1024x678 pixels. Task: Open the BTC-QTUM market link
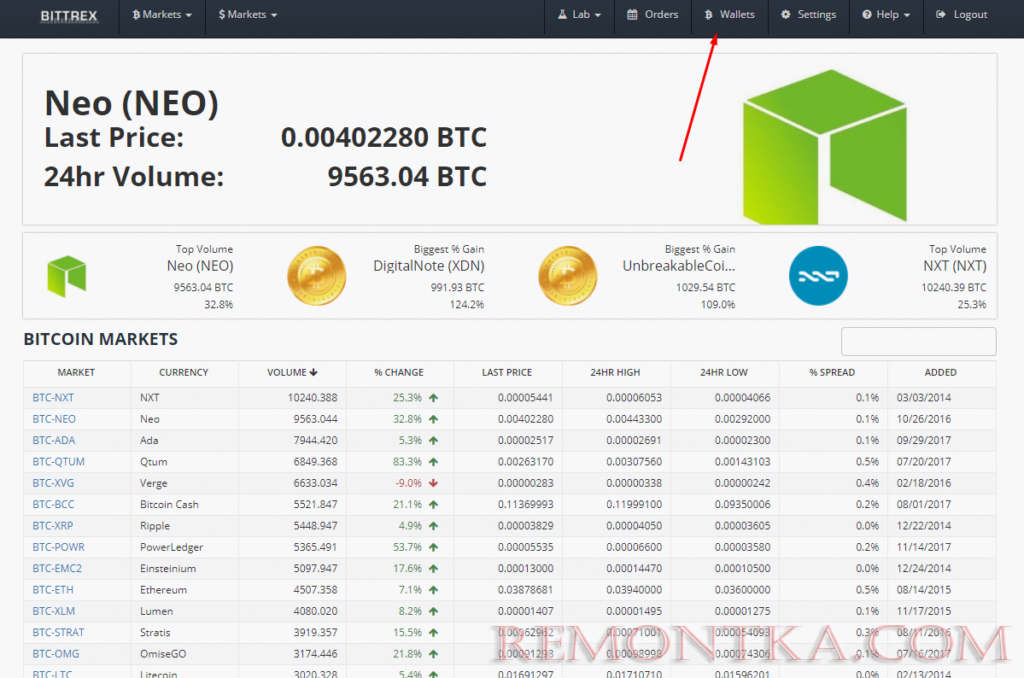[59, 462]
